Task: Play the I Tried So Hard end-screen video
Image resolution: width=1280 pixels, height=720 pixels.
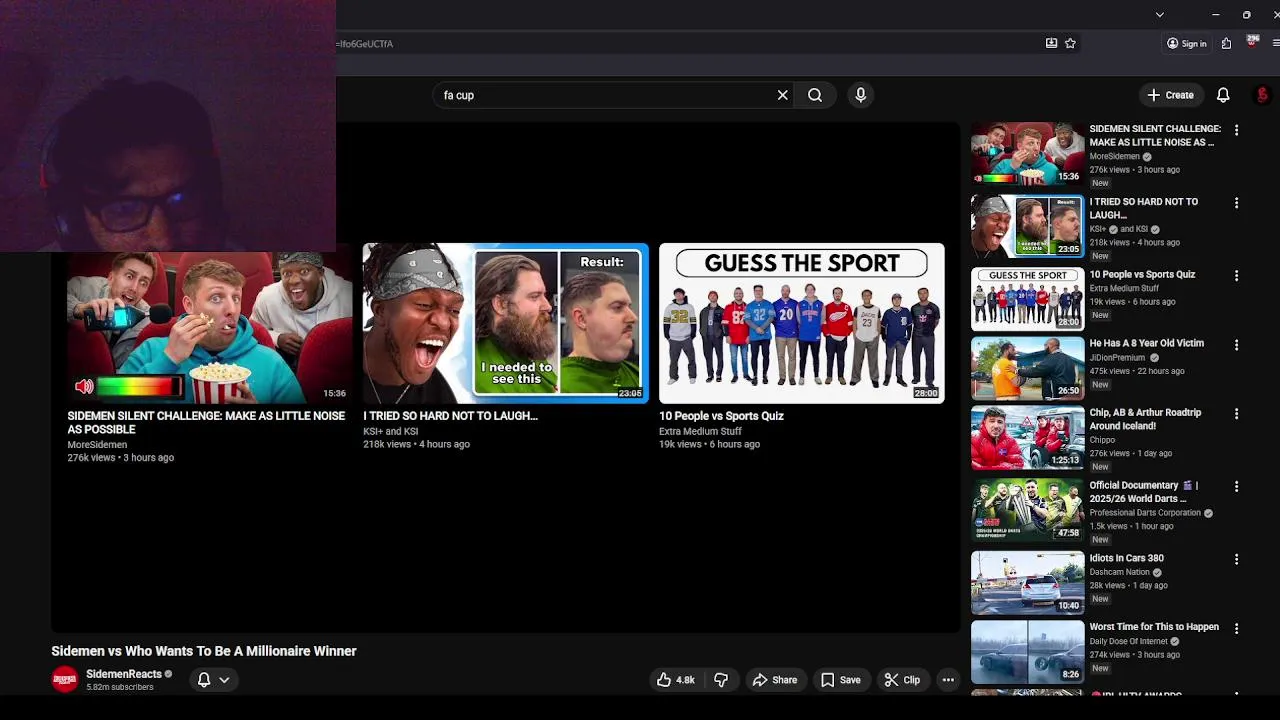Action: 505,323
